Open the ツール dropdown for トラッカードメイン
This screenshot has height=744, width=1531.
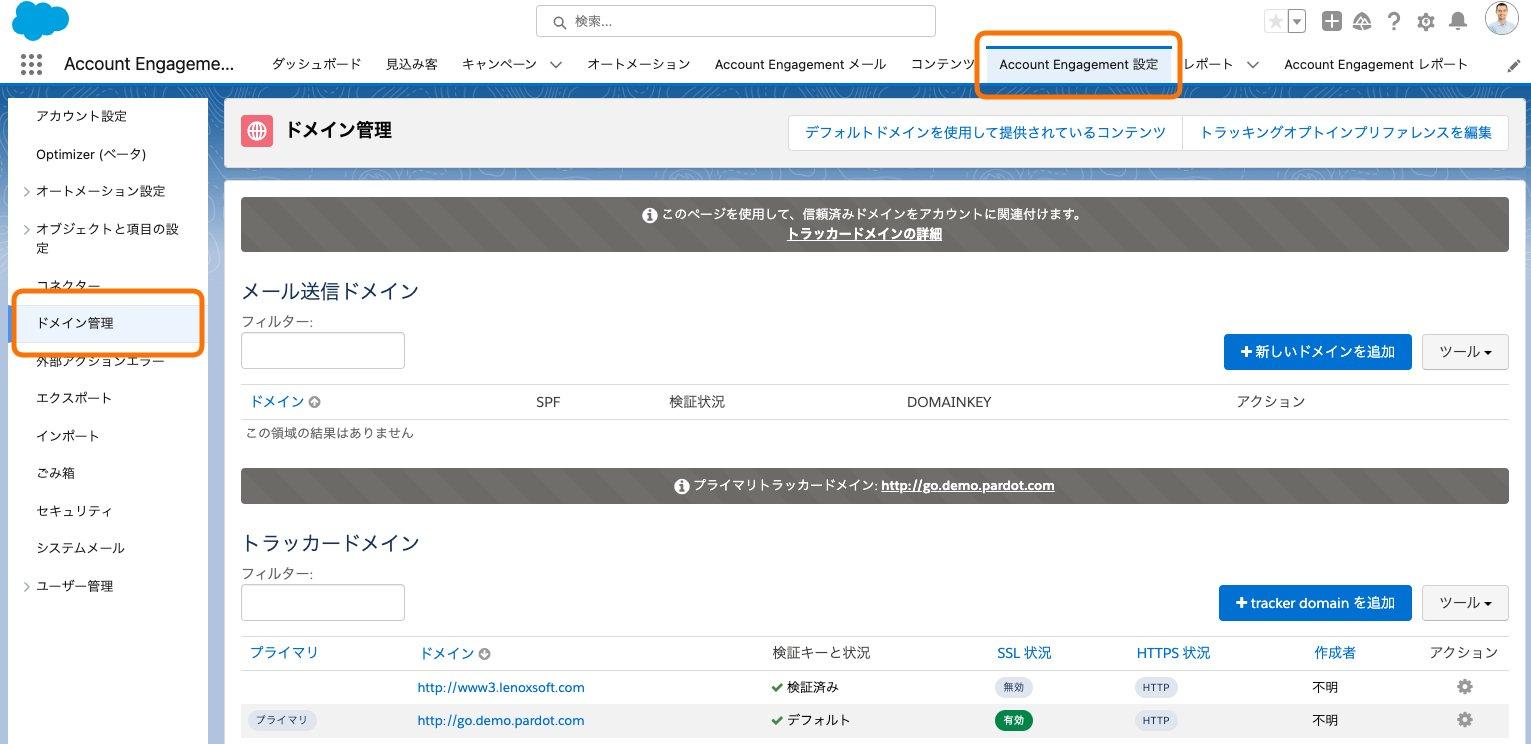(x=1465, y=603)
